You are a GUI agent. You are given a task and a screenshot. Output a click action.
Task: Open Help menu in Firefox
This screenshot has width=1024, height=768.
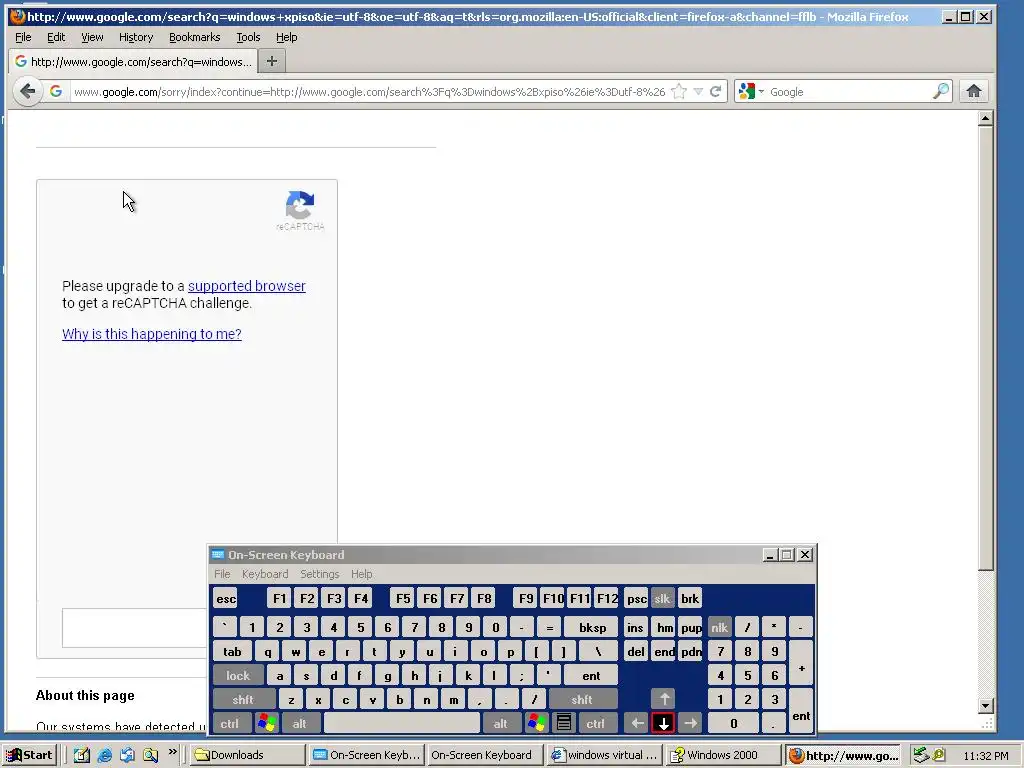(x=286, y=37)
